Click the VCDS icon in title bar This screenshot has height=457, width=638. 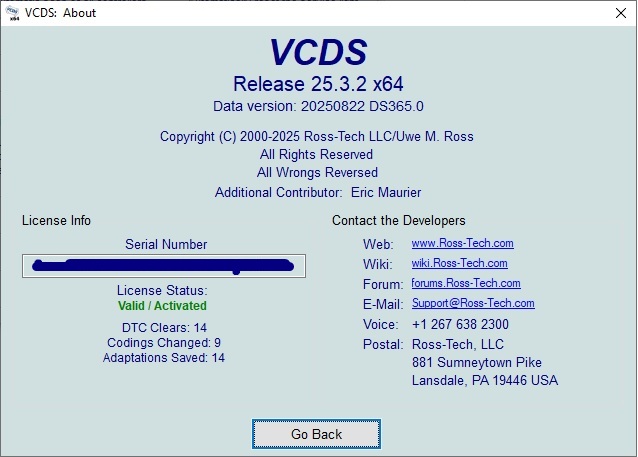coord(13,13)
